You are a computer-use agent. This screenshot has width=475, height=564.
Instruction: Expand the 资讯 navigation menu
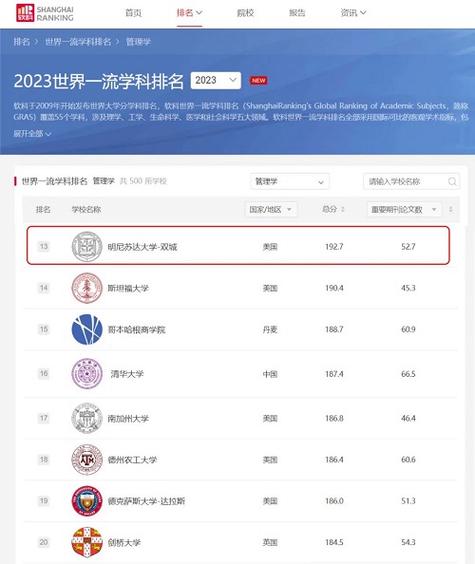click(x=353, y=13)
